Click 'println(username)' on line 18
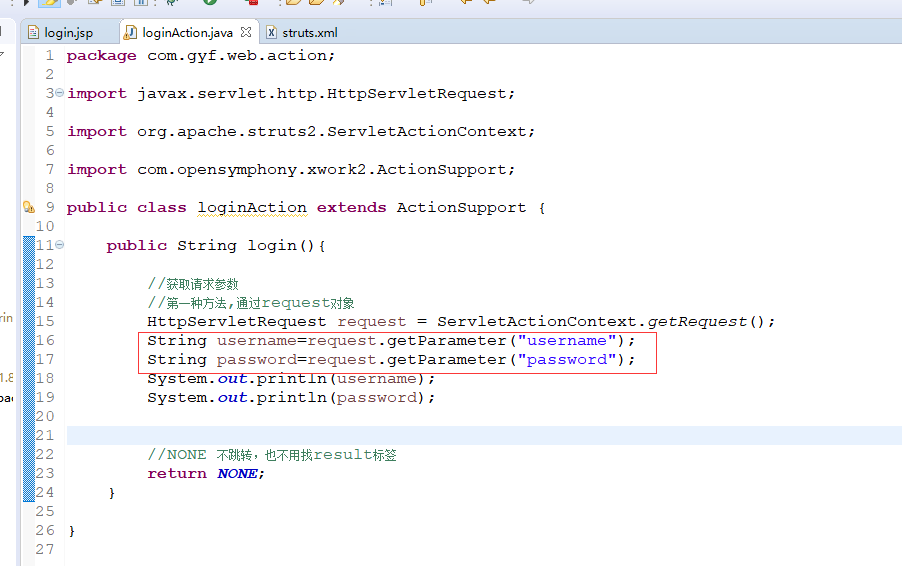The width and height of the screenshot is (902, 566). [341, 378]
